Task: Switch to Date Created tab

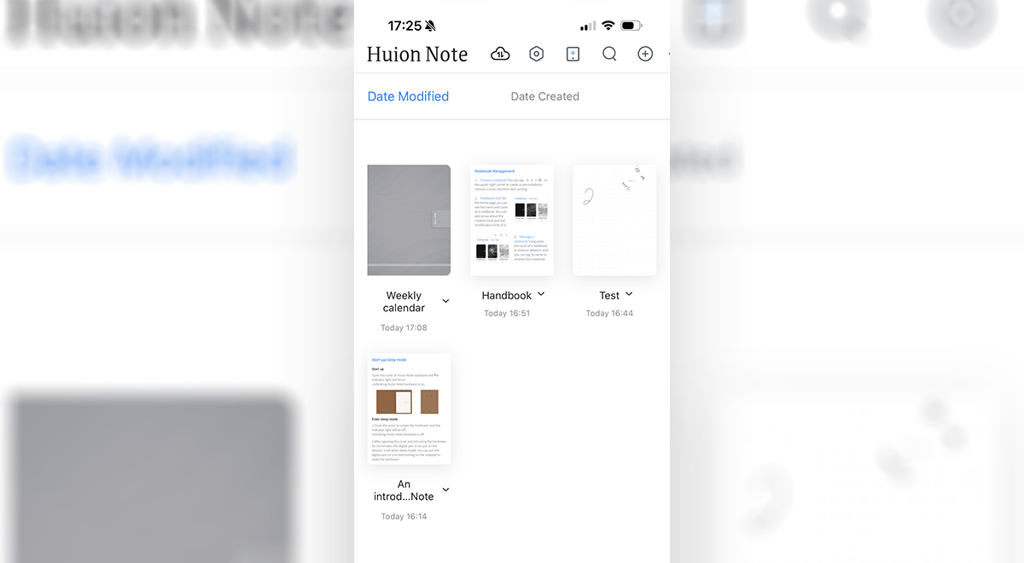Action: [545, 97]
